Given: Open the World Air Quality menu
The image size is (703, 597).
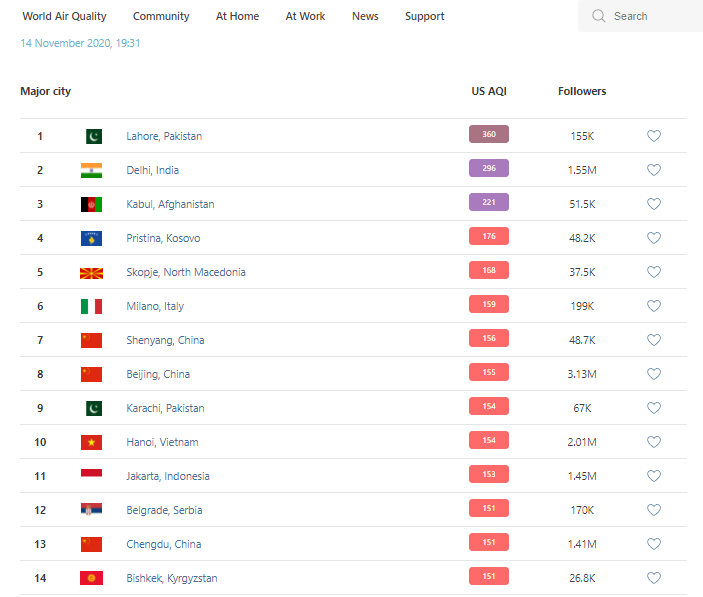Looking at the screenshot, I should pyautogui.click(x=64, y=16).
